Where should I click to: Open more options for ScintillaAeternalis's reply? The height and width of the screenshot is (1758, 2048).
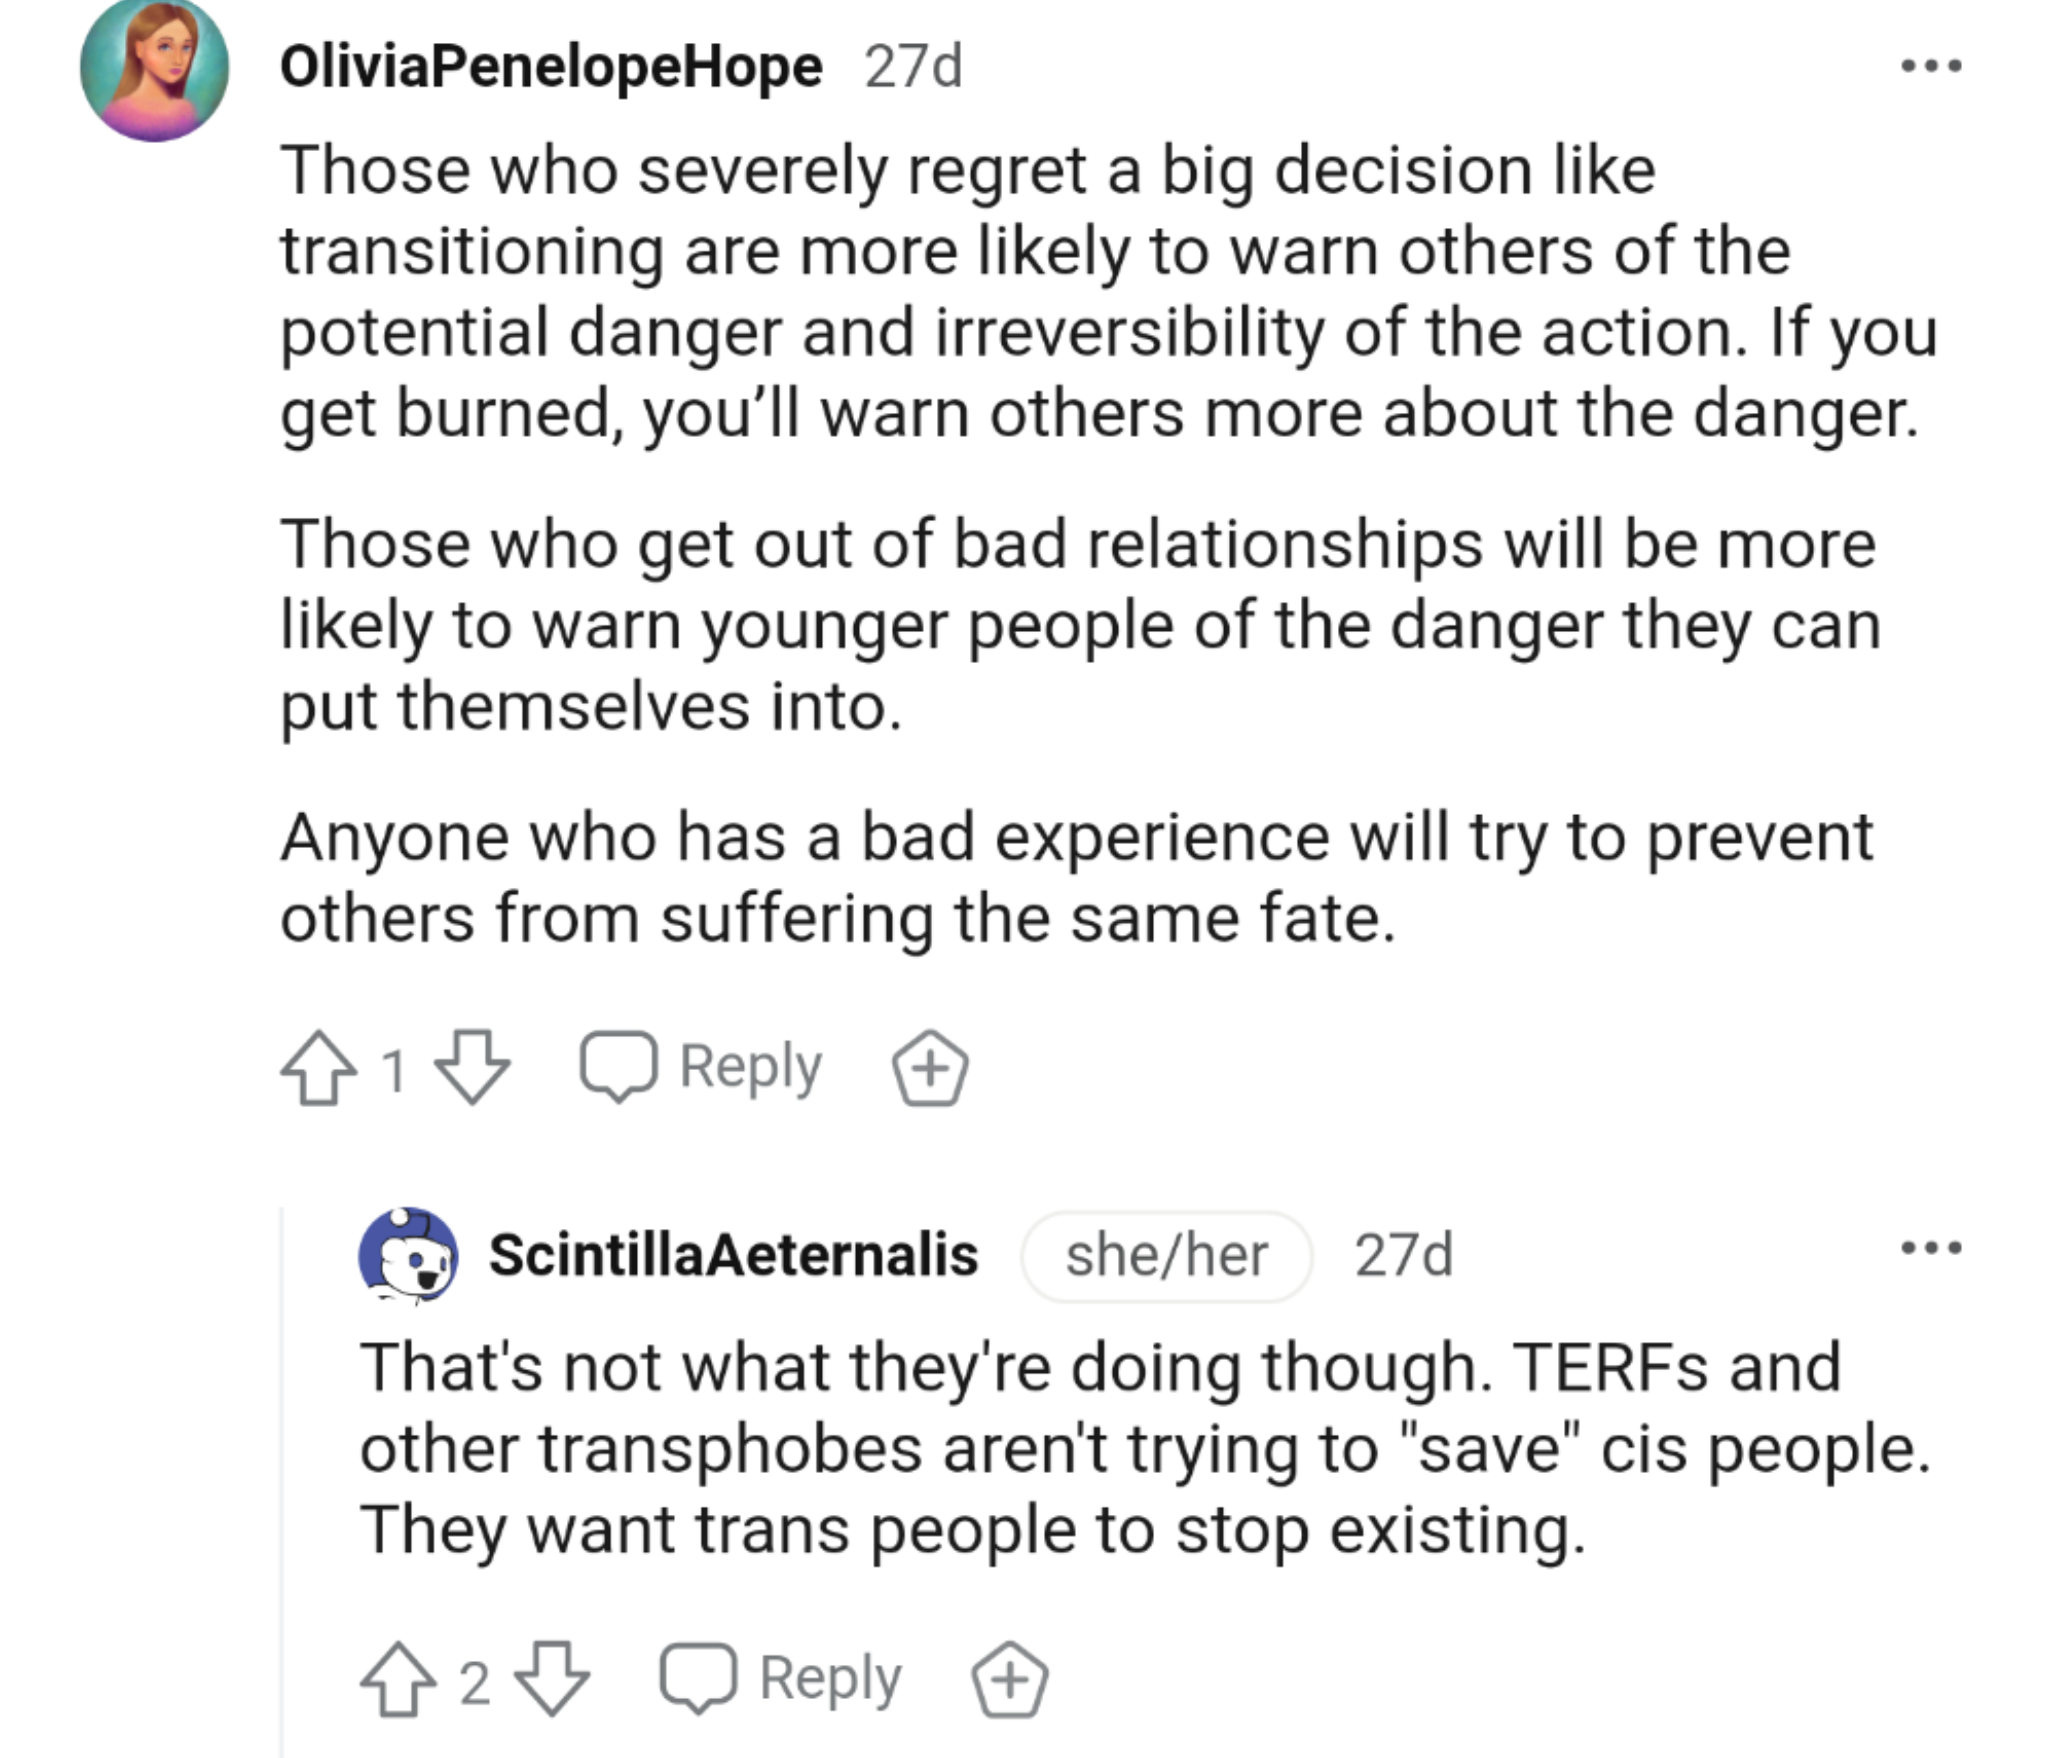point(1931,1247)
